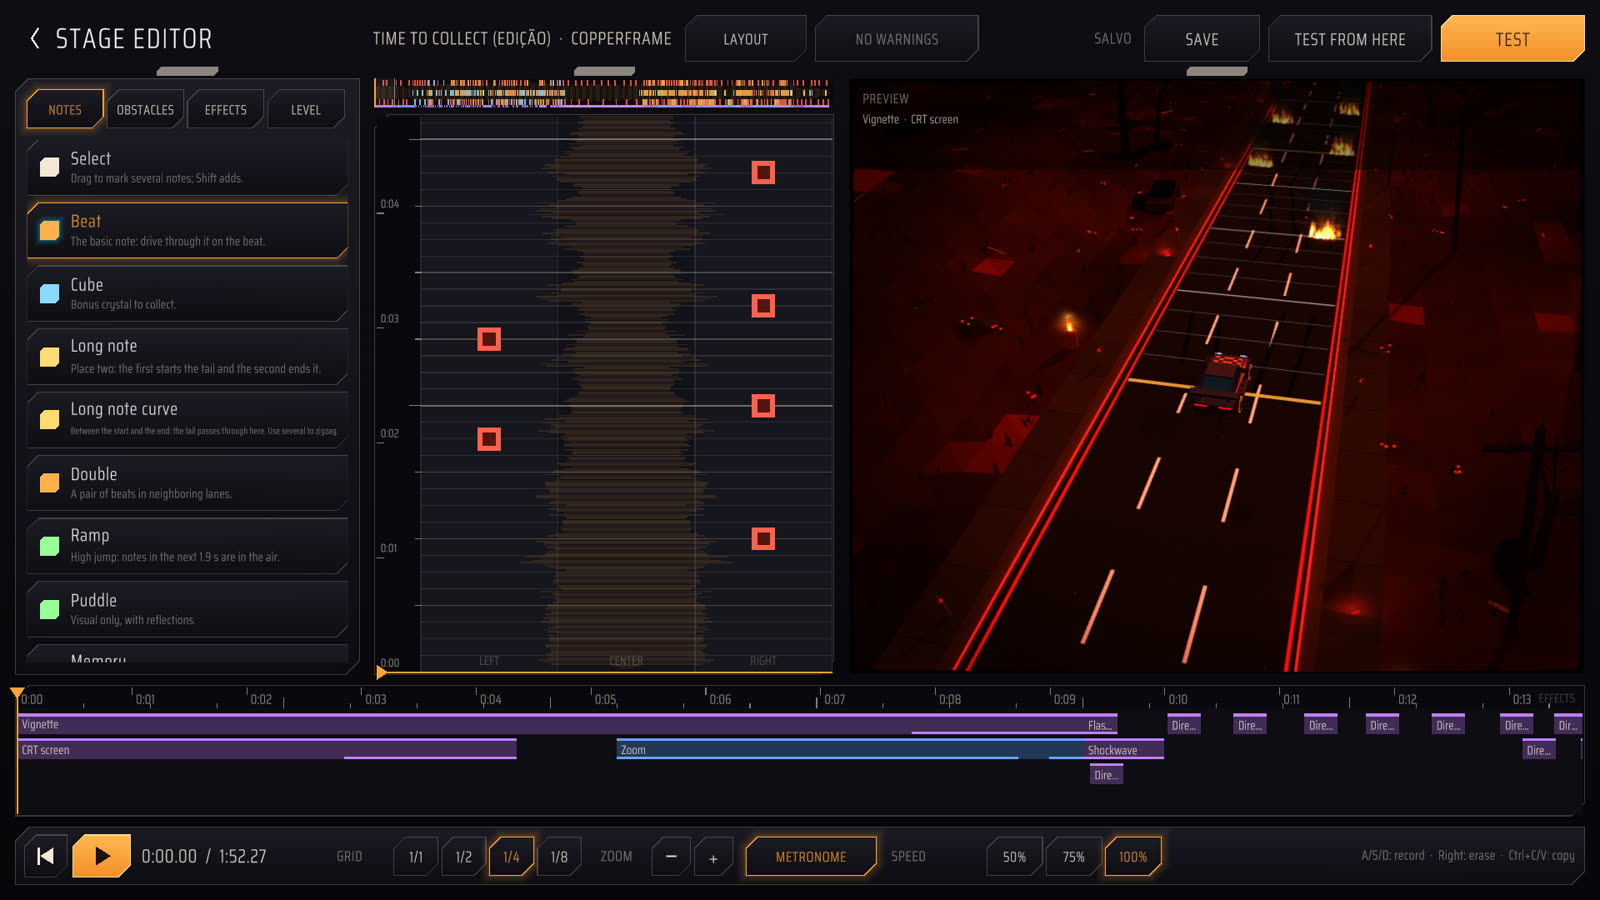Select the CRT screen effect clip
Viewport: 1600px width, 900px height.
[x=267, y=750]
